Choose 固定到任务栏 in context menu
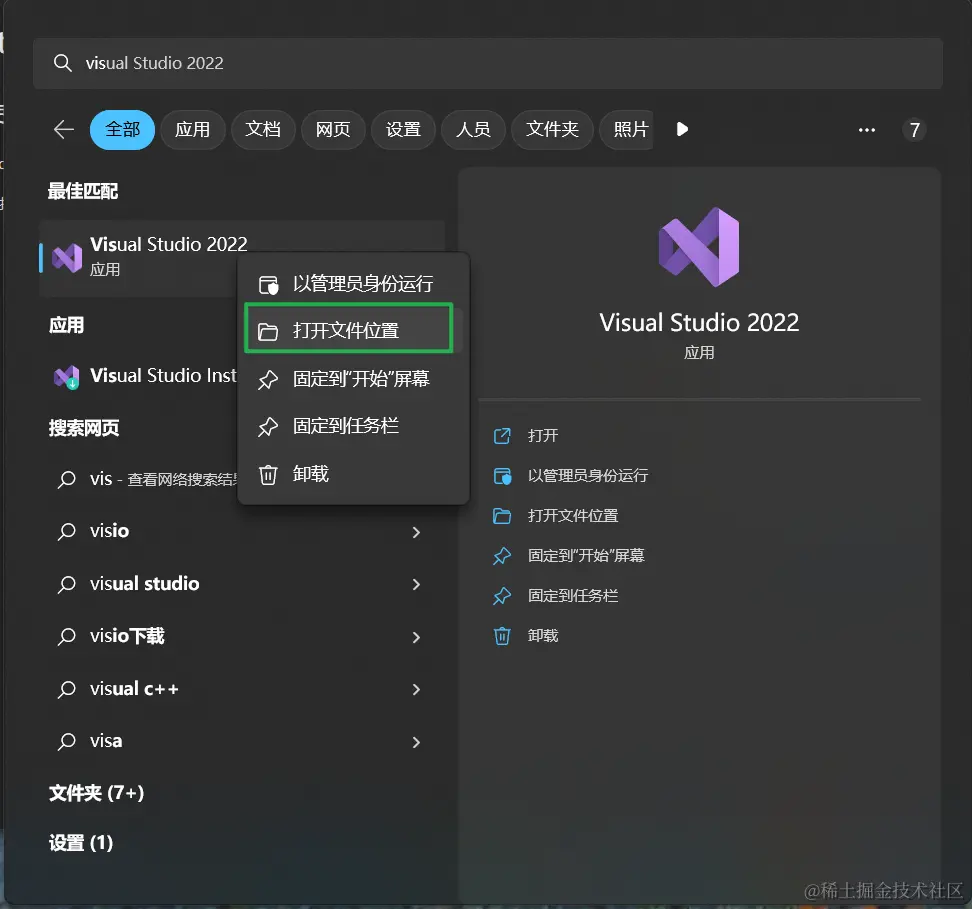Viewport: 972px width, 909px height. click(353, 426)
